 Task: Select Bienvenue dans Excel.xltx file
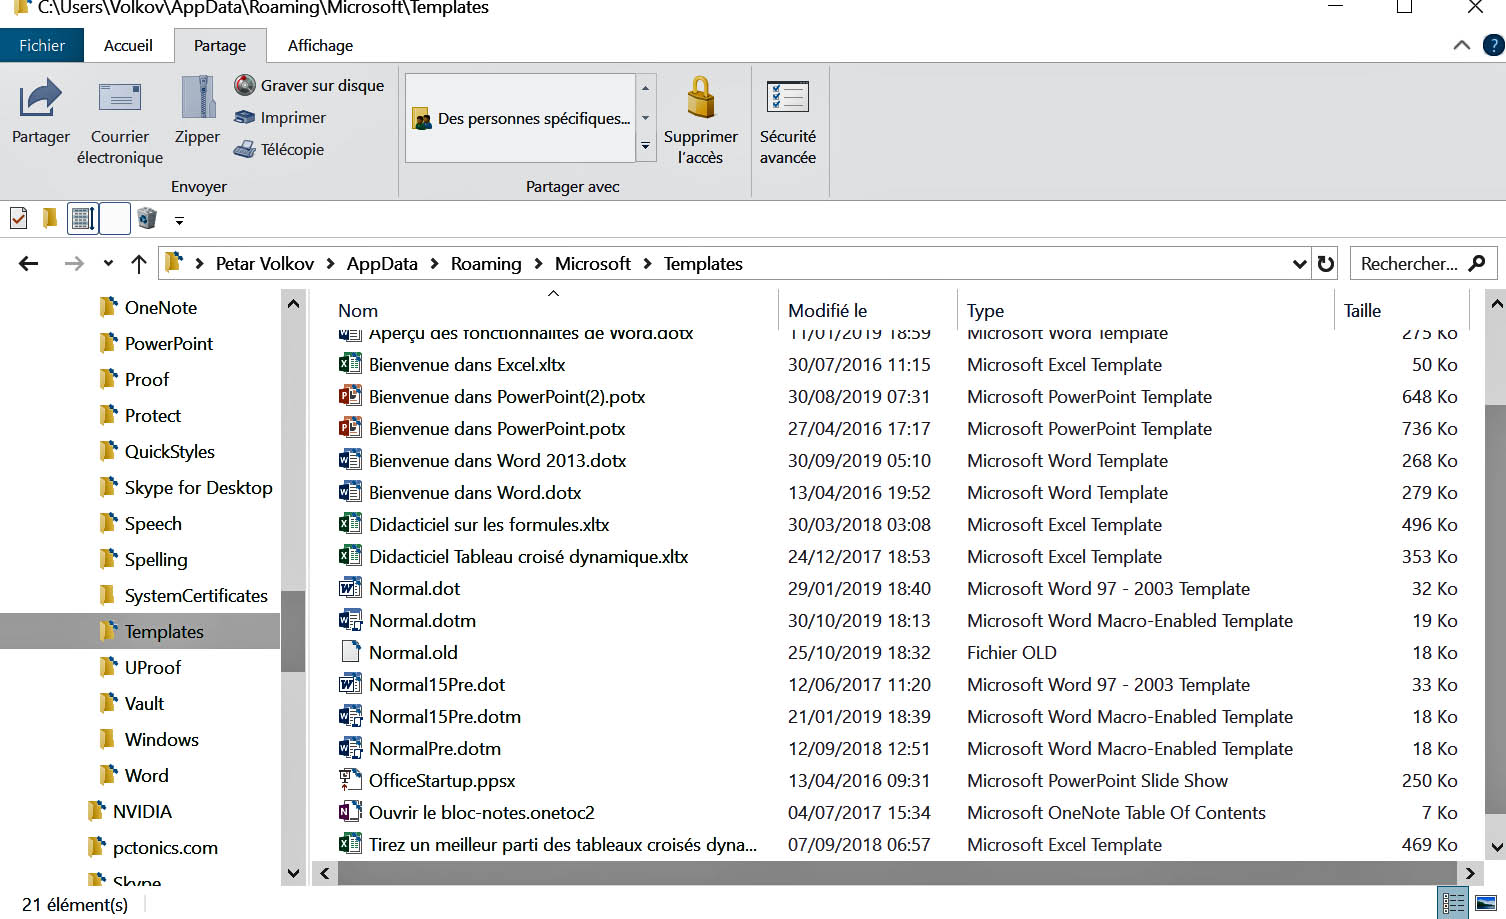click(467, 365)
